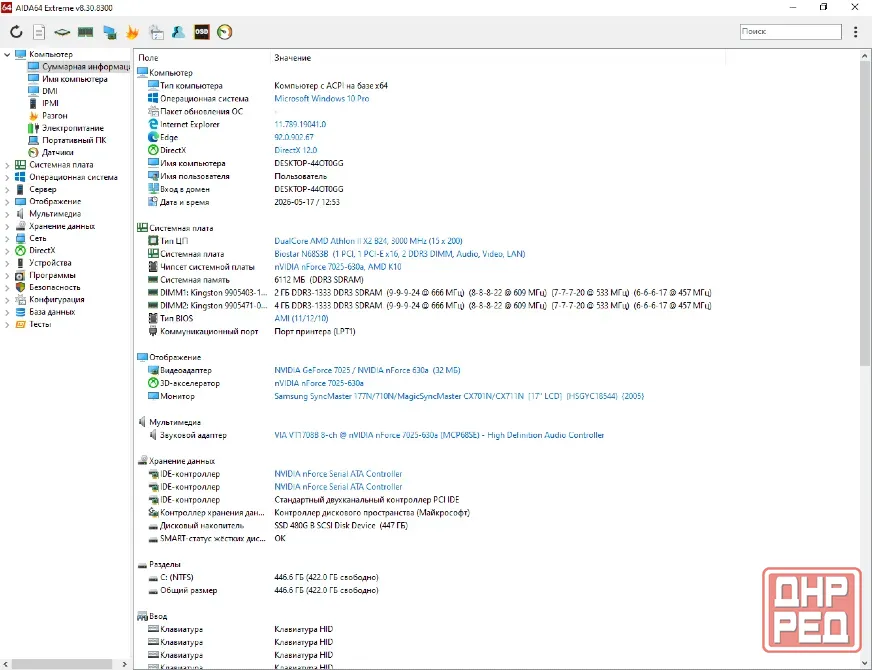This screenshot has height=670, width=872.
Task: Open the Biostar N68S3B motherboard link
Action: pyautogui.click(x=399, y=254)
